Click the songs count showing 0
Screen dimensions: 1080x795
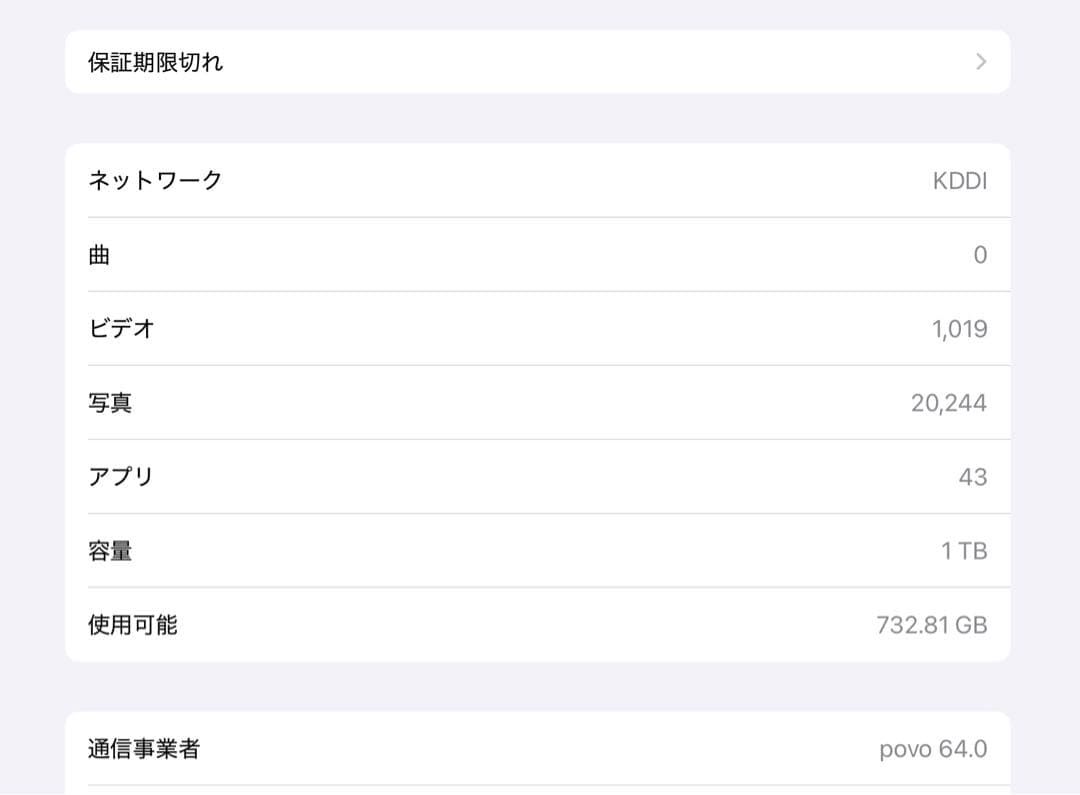pos(981,255)
